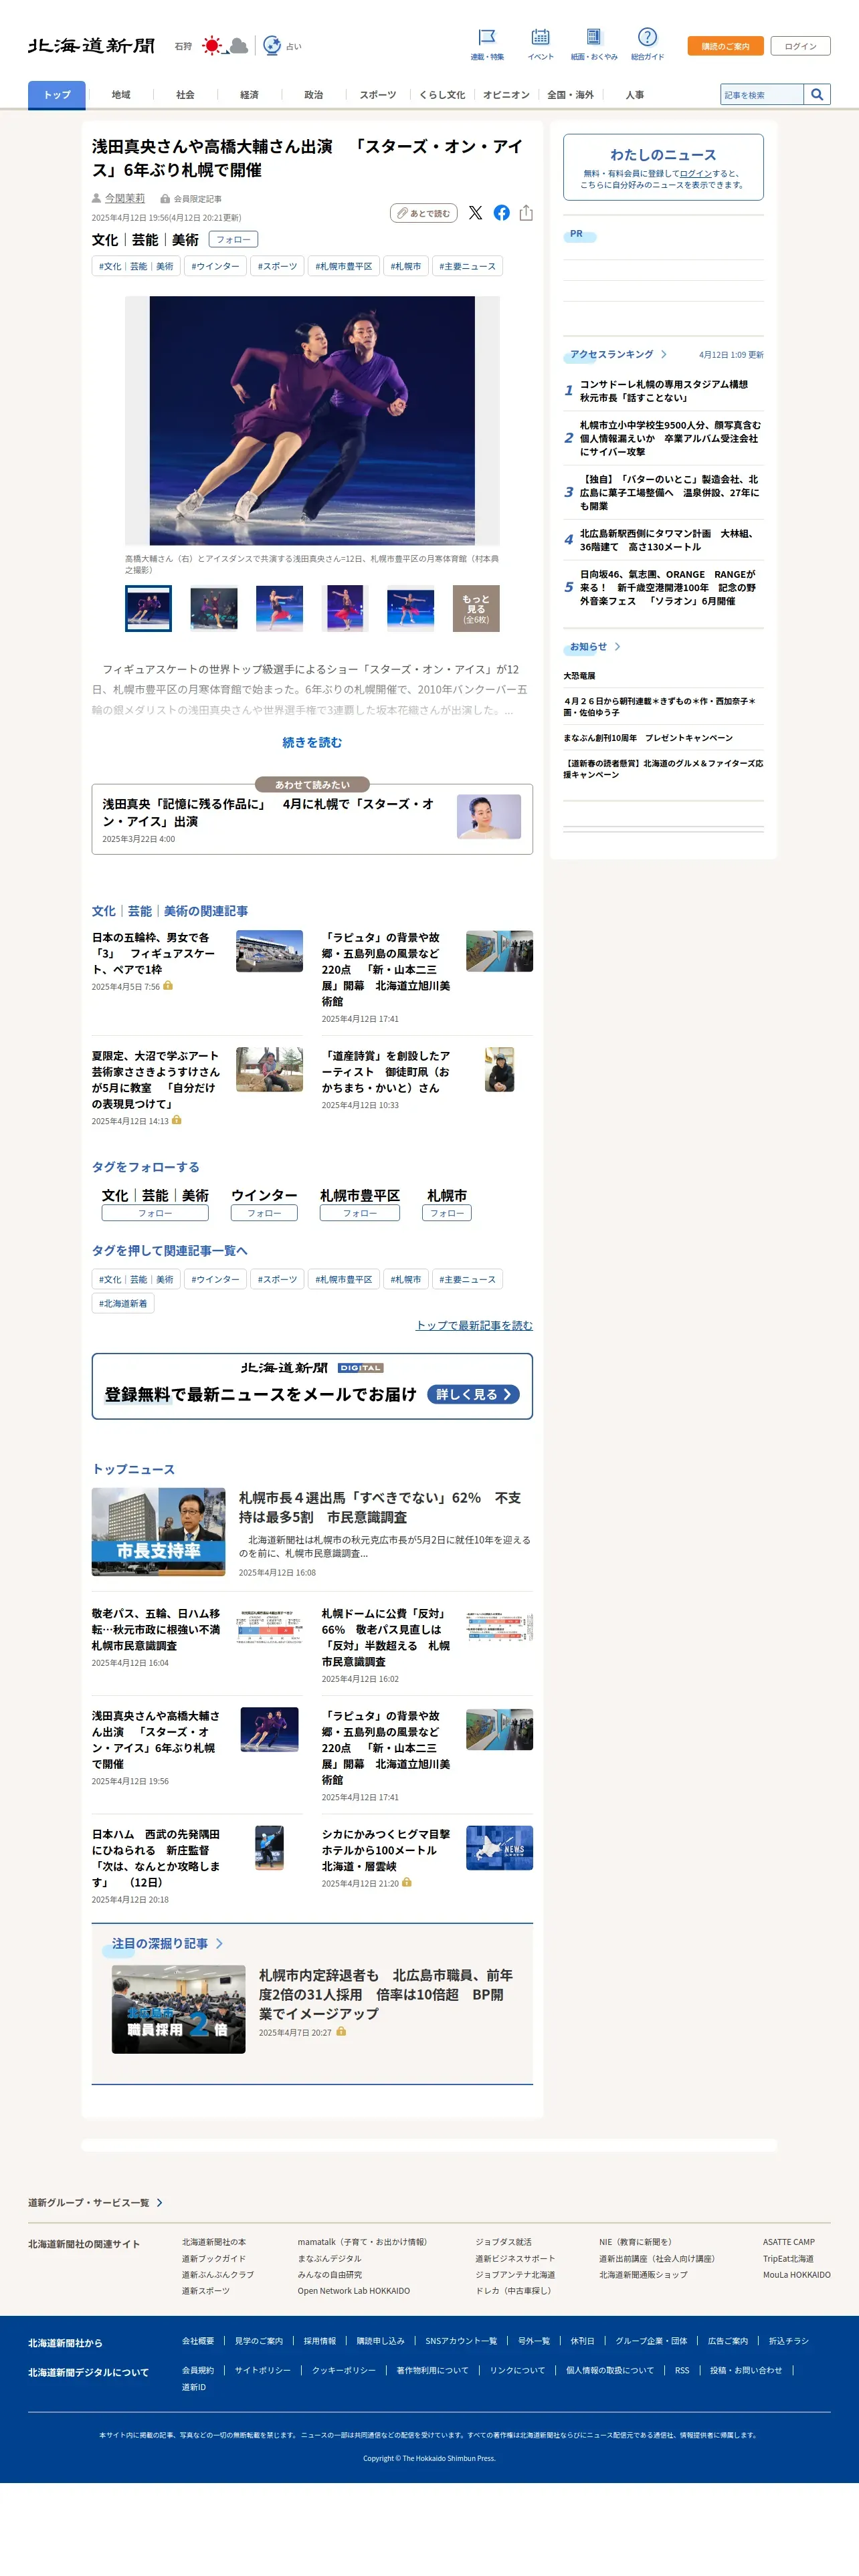Share the article on X

tap(475, 213)
